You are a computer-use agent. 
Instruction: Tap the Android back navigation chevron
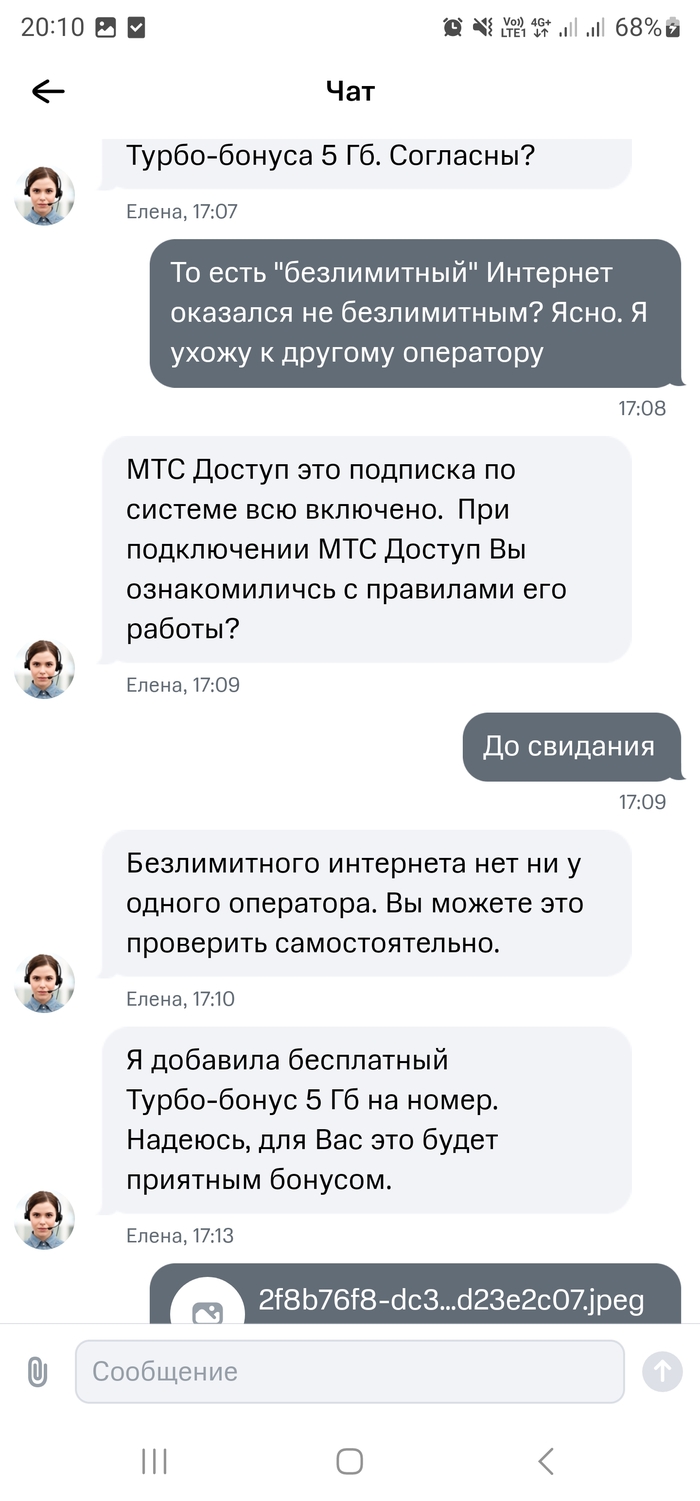pos(545,1461)
